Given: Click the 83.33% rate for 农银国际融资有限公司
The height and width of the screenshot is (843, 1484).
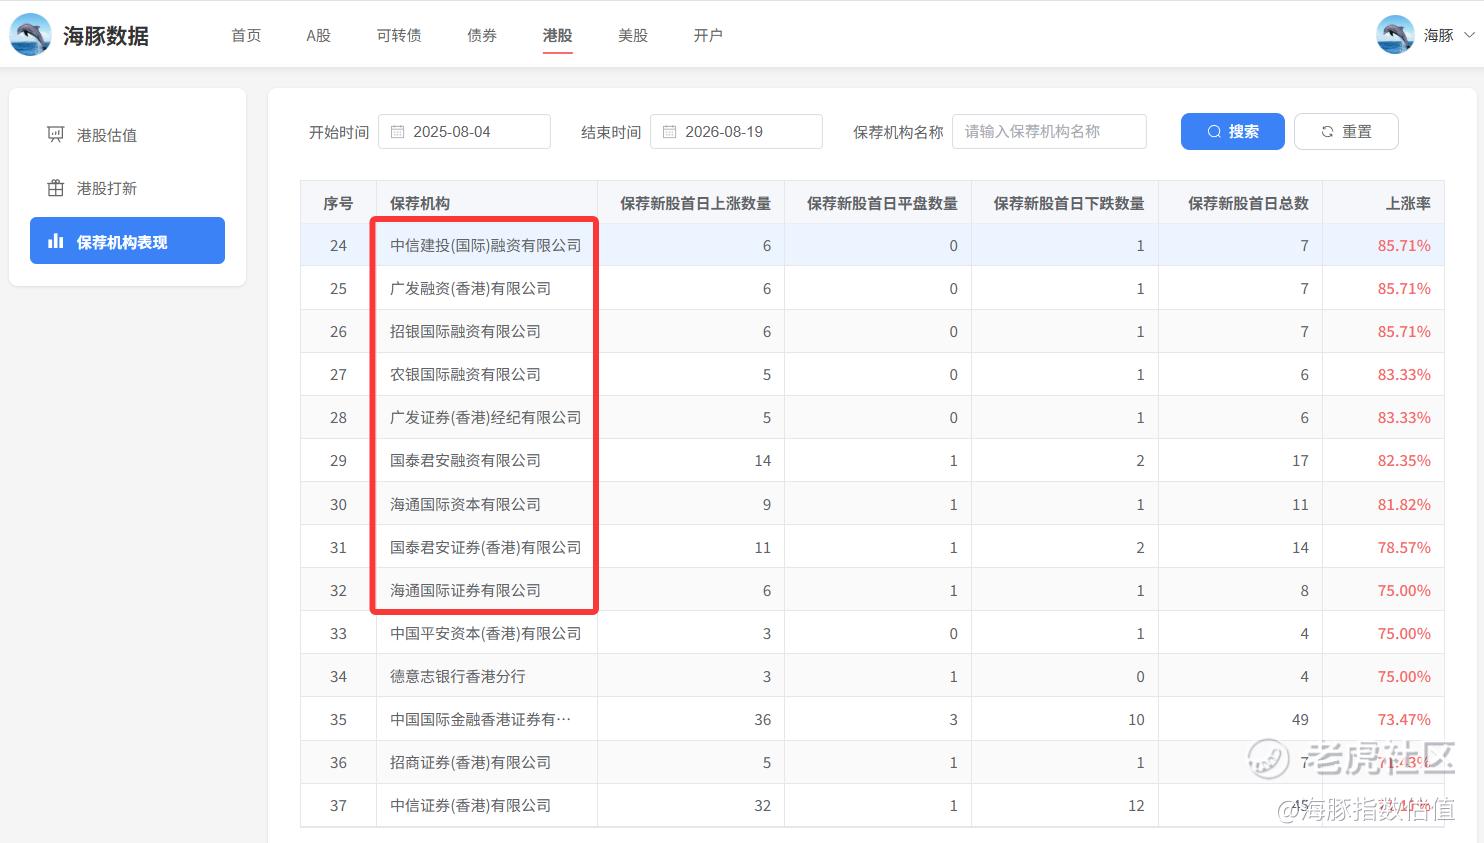Looking at the screenshot, I should point(1404,375).
